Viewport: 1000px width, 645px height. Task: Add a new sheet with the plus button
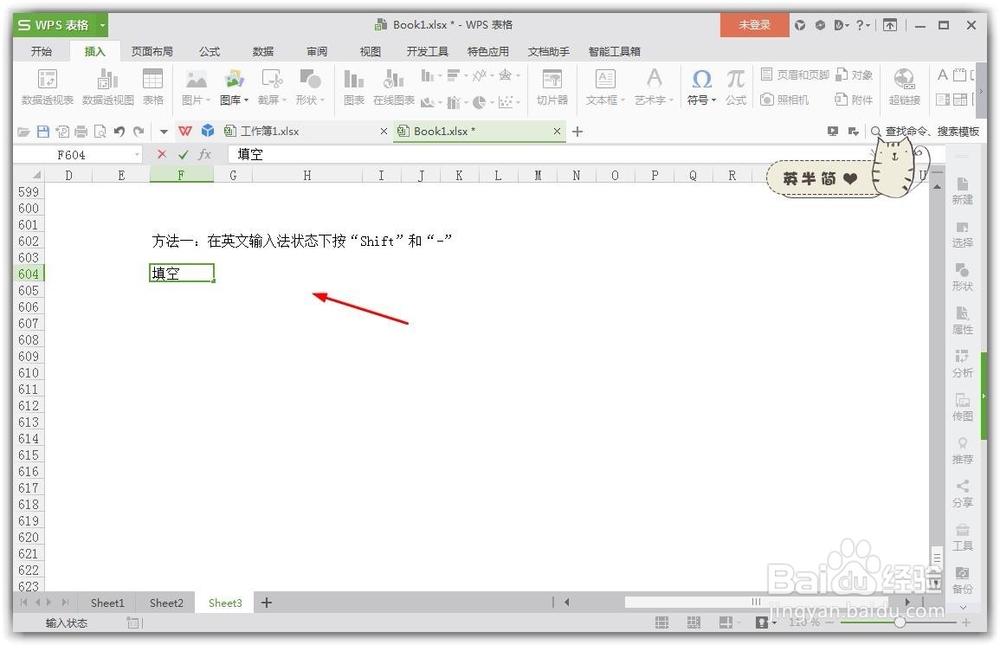pyautogui.click(x=266, y=603)
